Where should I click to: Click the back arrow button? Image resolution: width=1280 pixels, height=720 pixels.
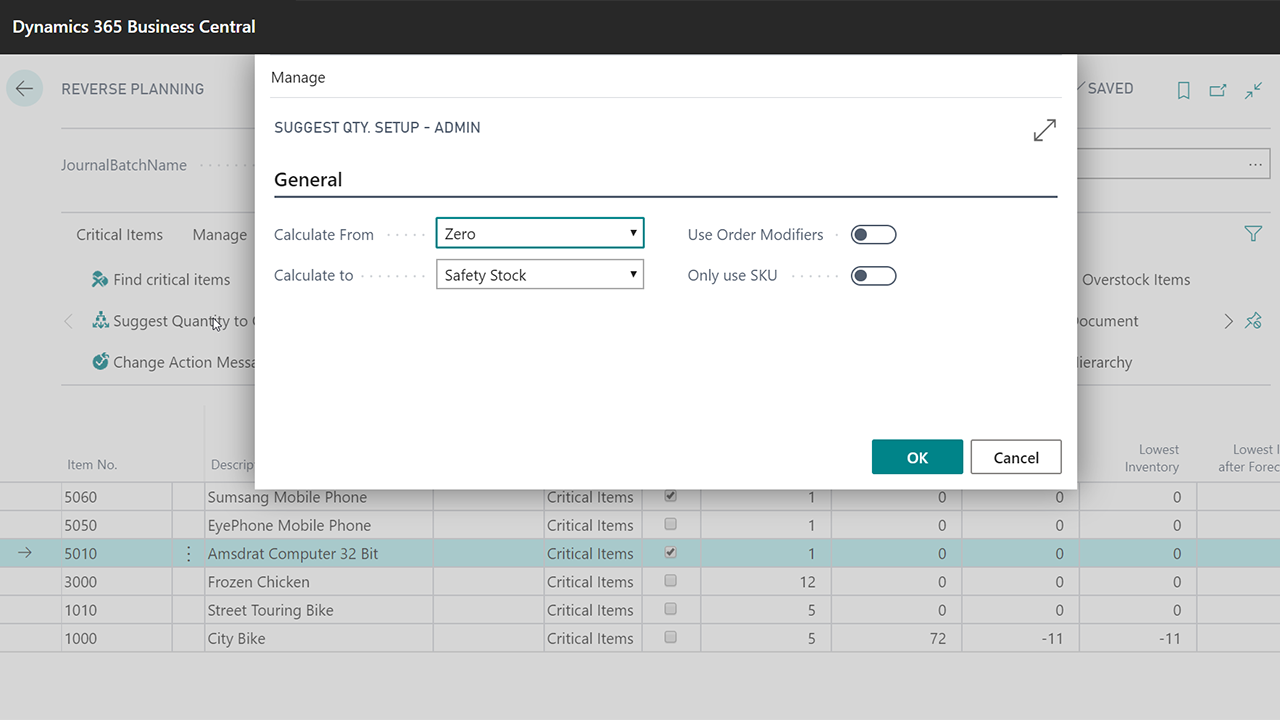[x=24, y=89]
